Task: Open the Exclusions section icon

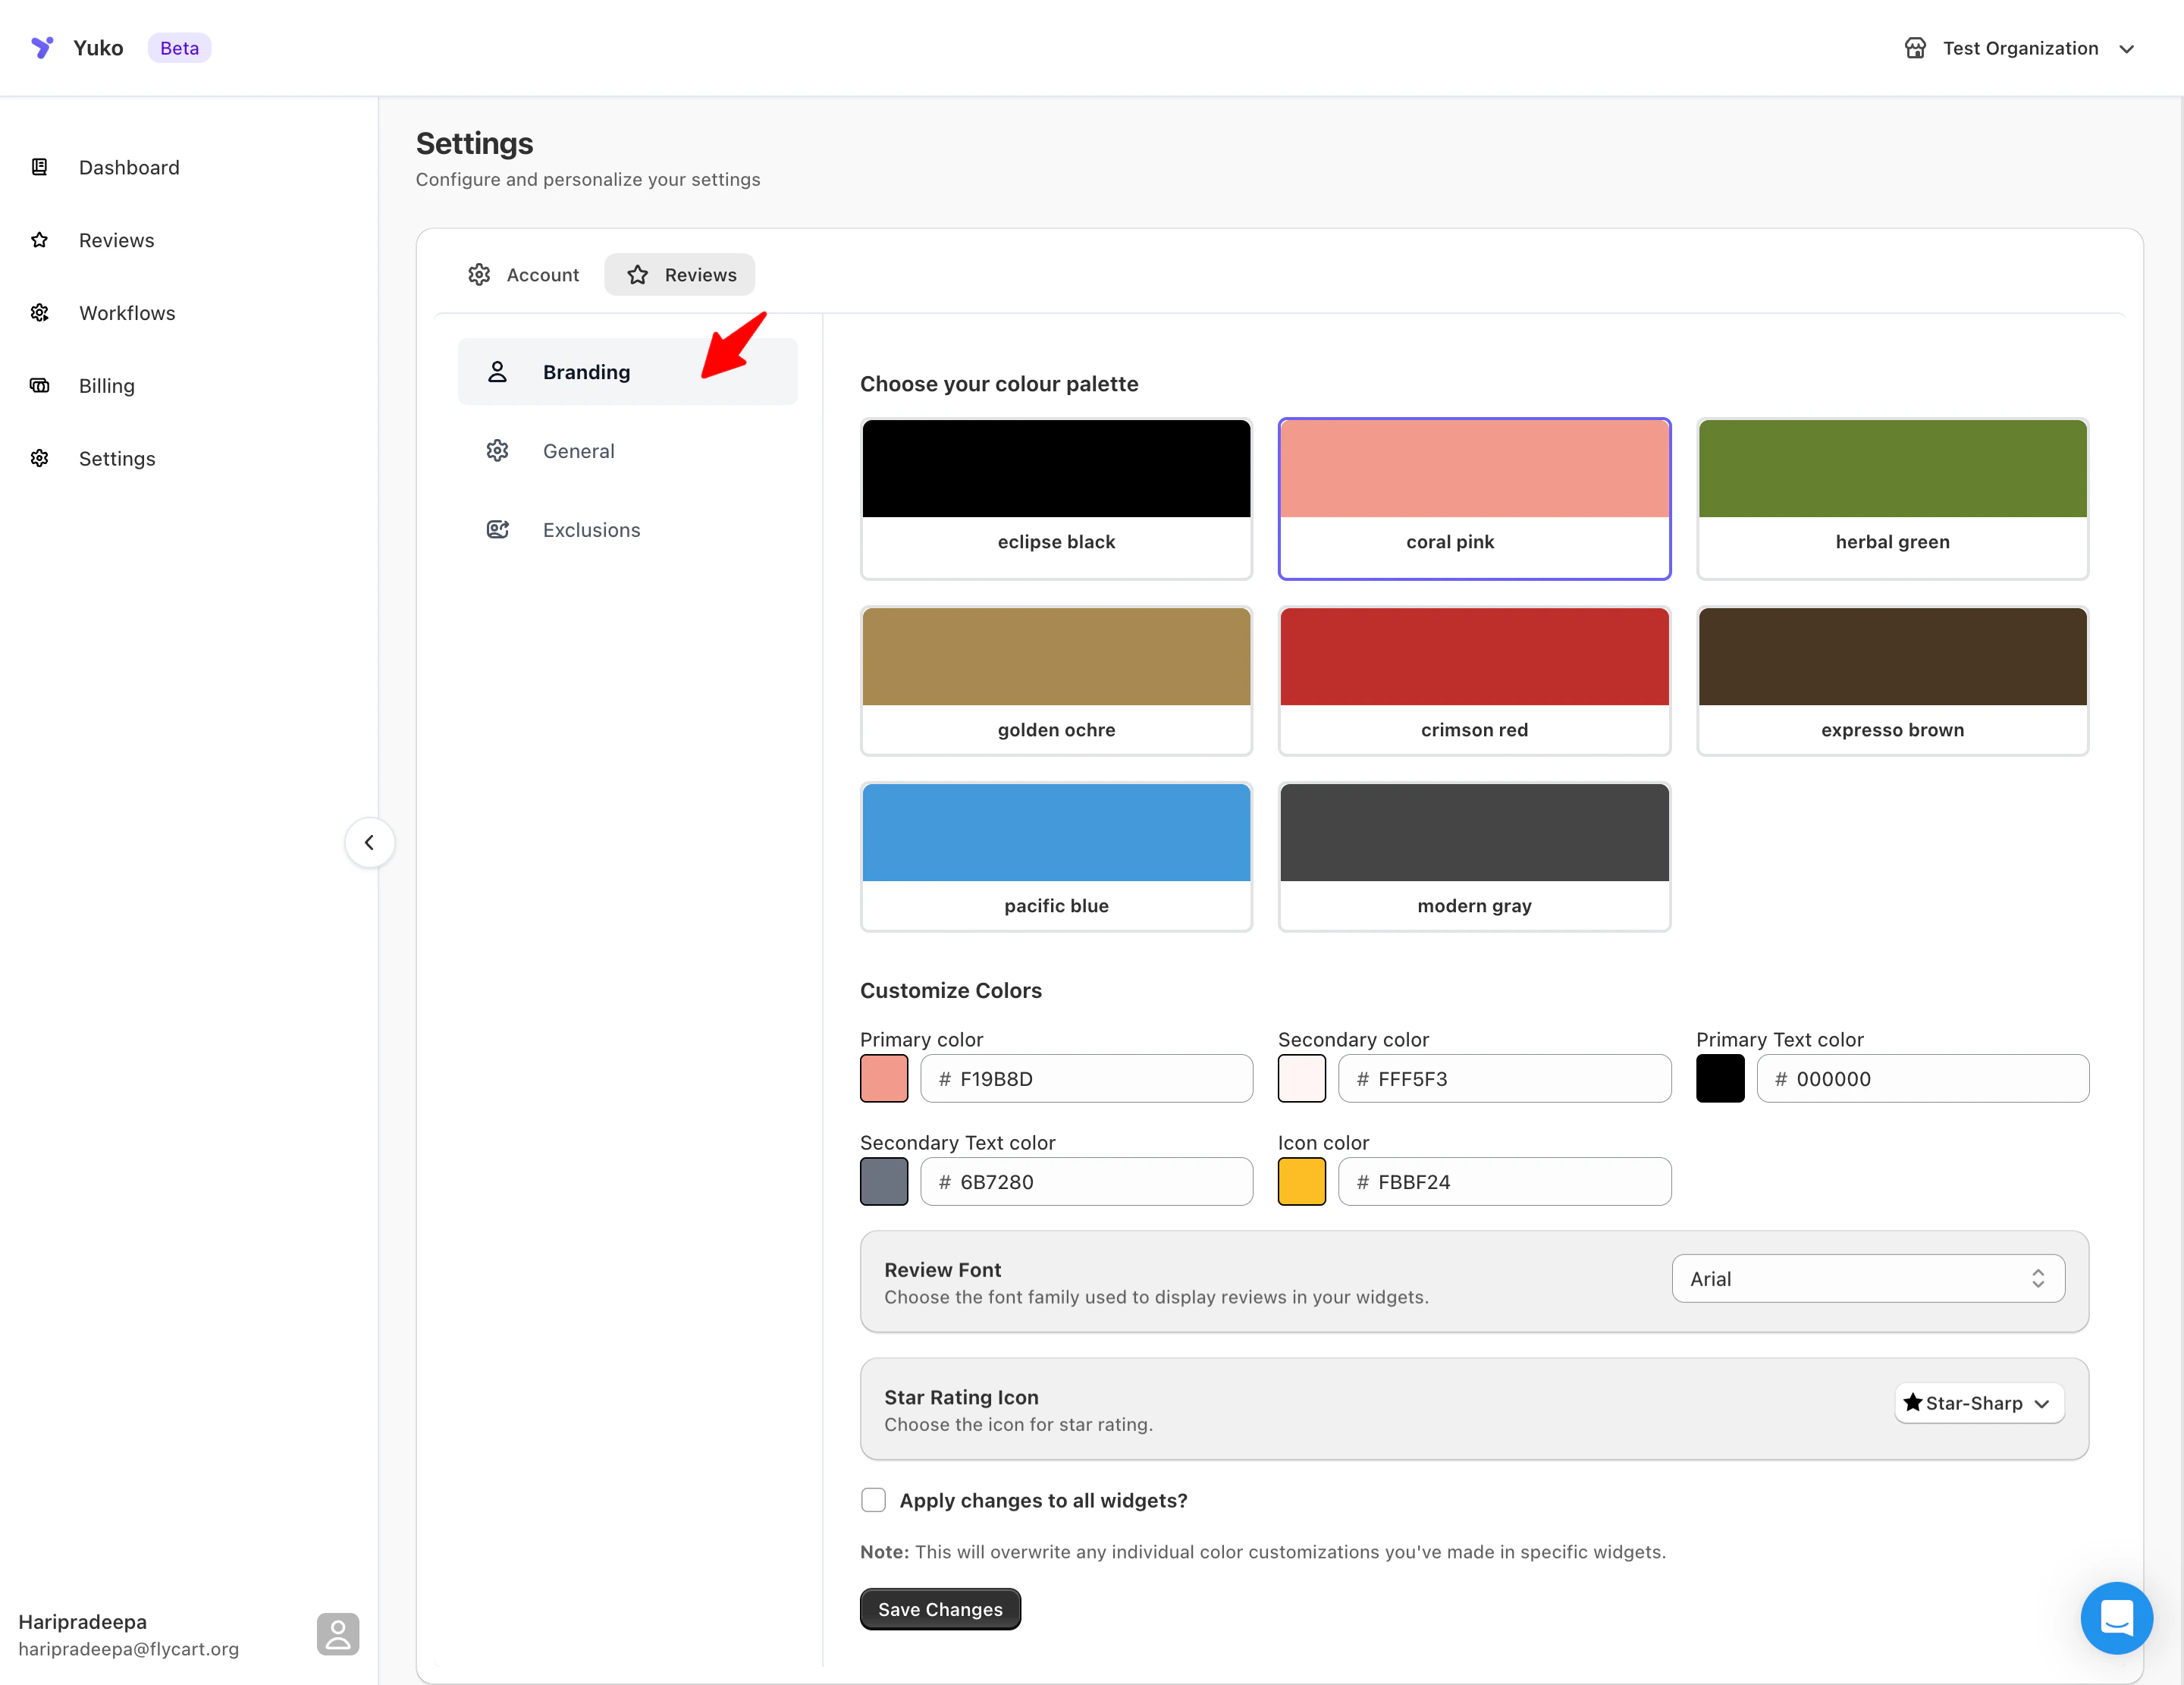Action: [x=497, y=530]
